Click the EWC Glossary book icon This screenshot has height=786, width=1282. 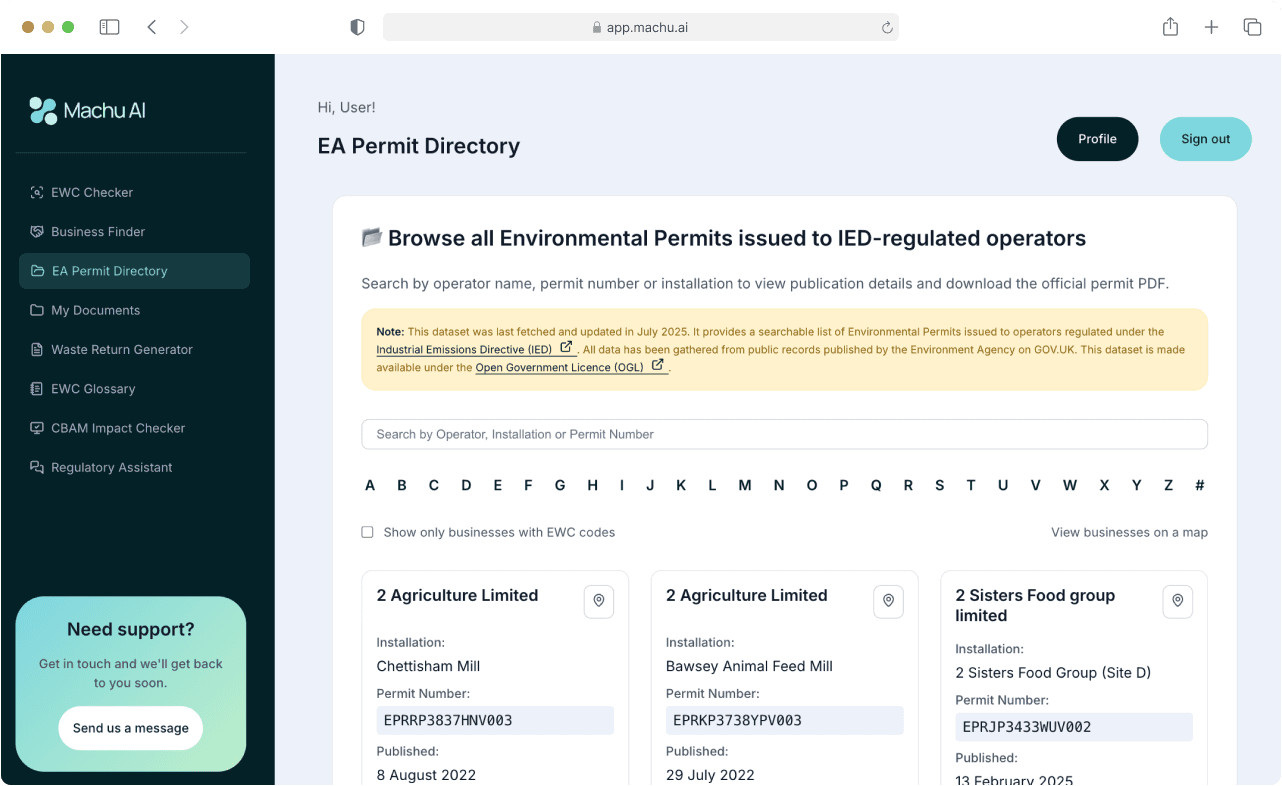[37, 389]
